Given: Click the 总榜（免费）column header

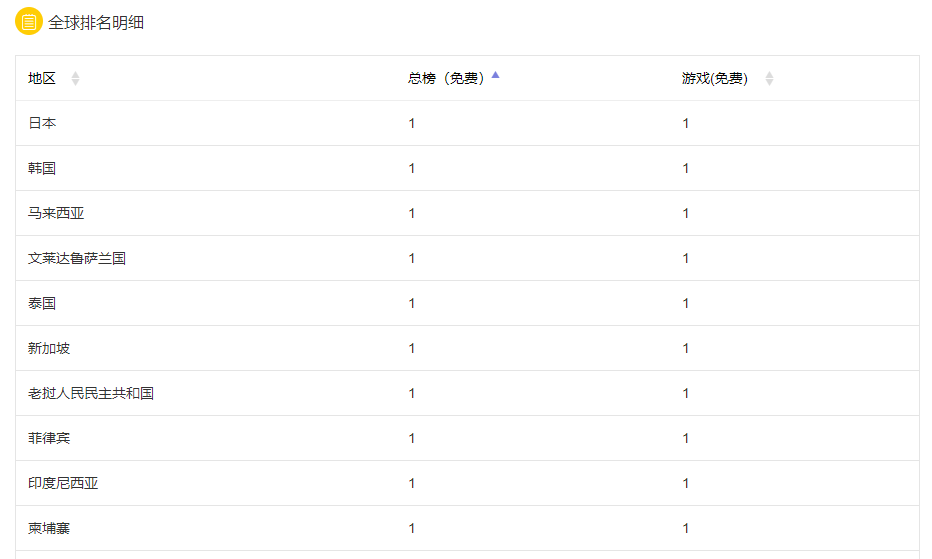Looking at the screenshot, I should tap(446, 79).
